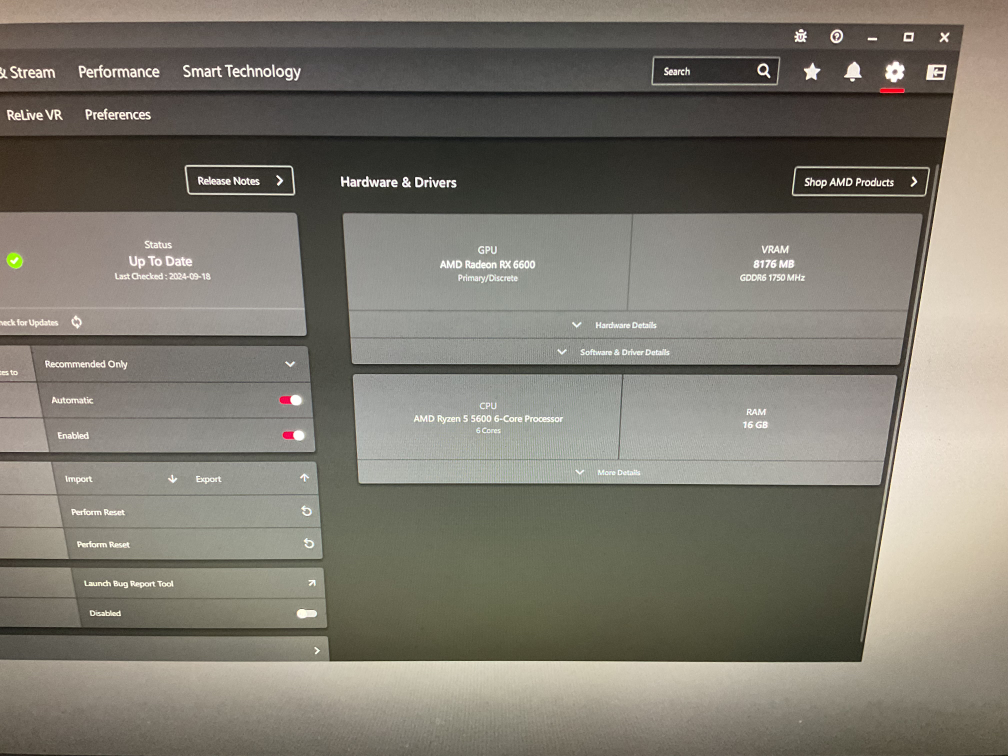The height and width of the screenshot is (756, 1008).
Task: Maximize the AMD Software window
Action: point(908,37)
